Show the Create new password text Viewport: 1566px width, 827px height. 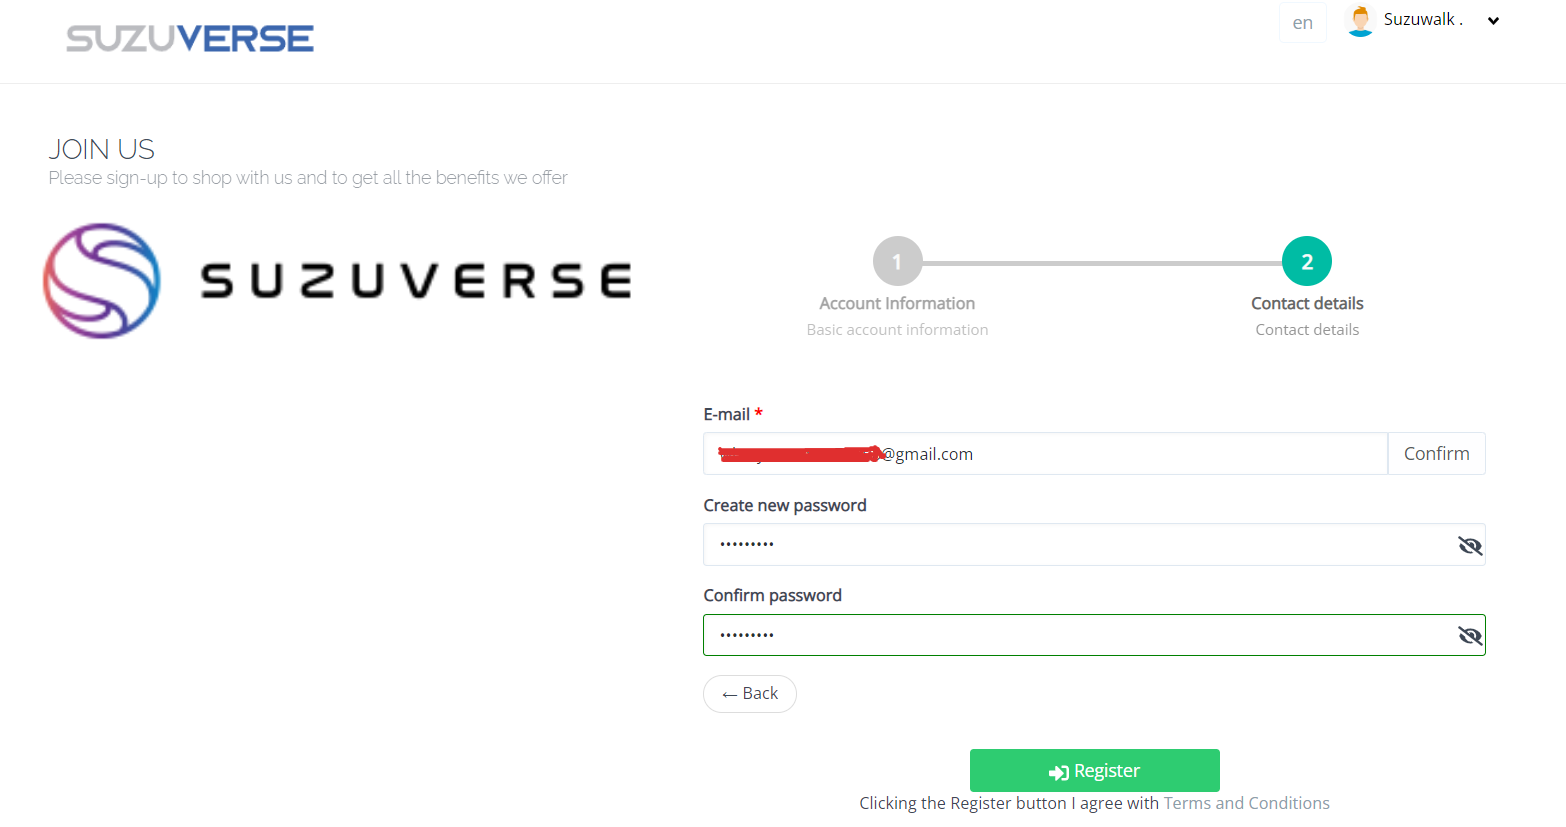1469,545
